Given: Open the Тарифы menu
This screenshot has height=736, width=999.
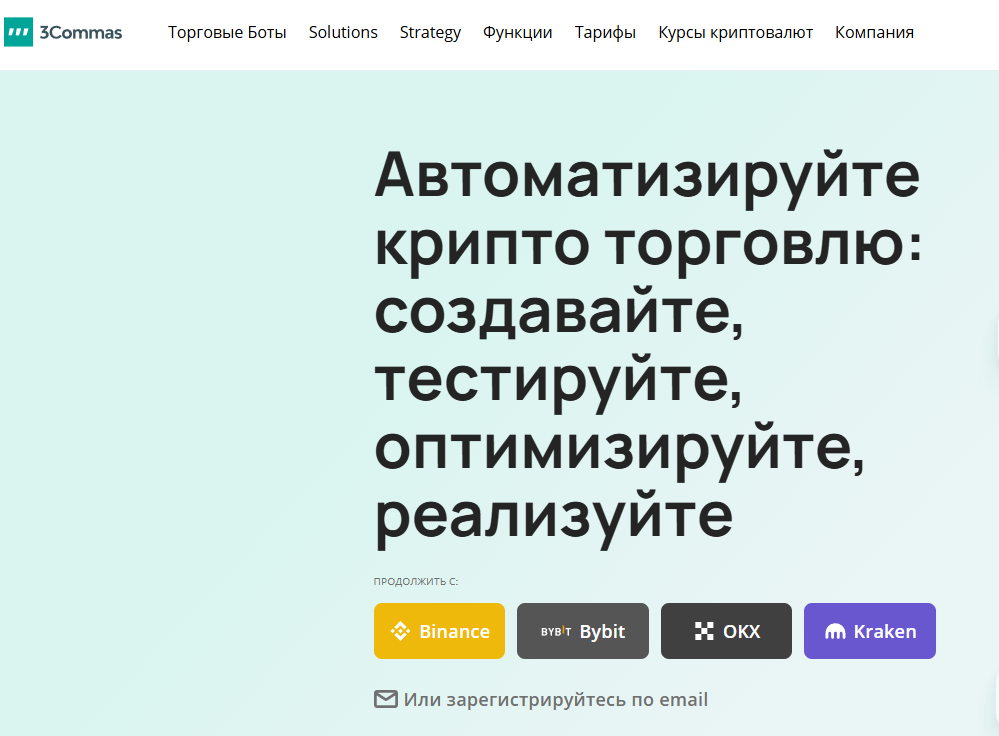Looking at the screenshot, I should click(x=605, y=32).
